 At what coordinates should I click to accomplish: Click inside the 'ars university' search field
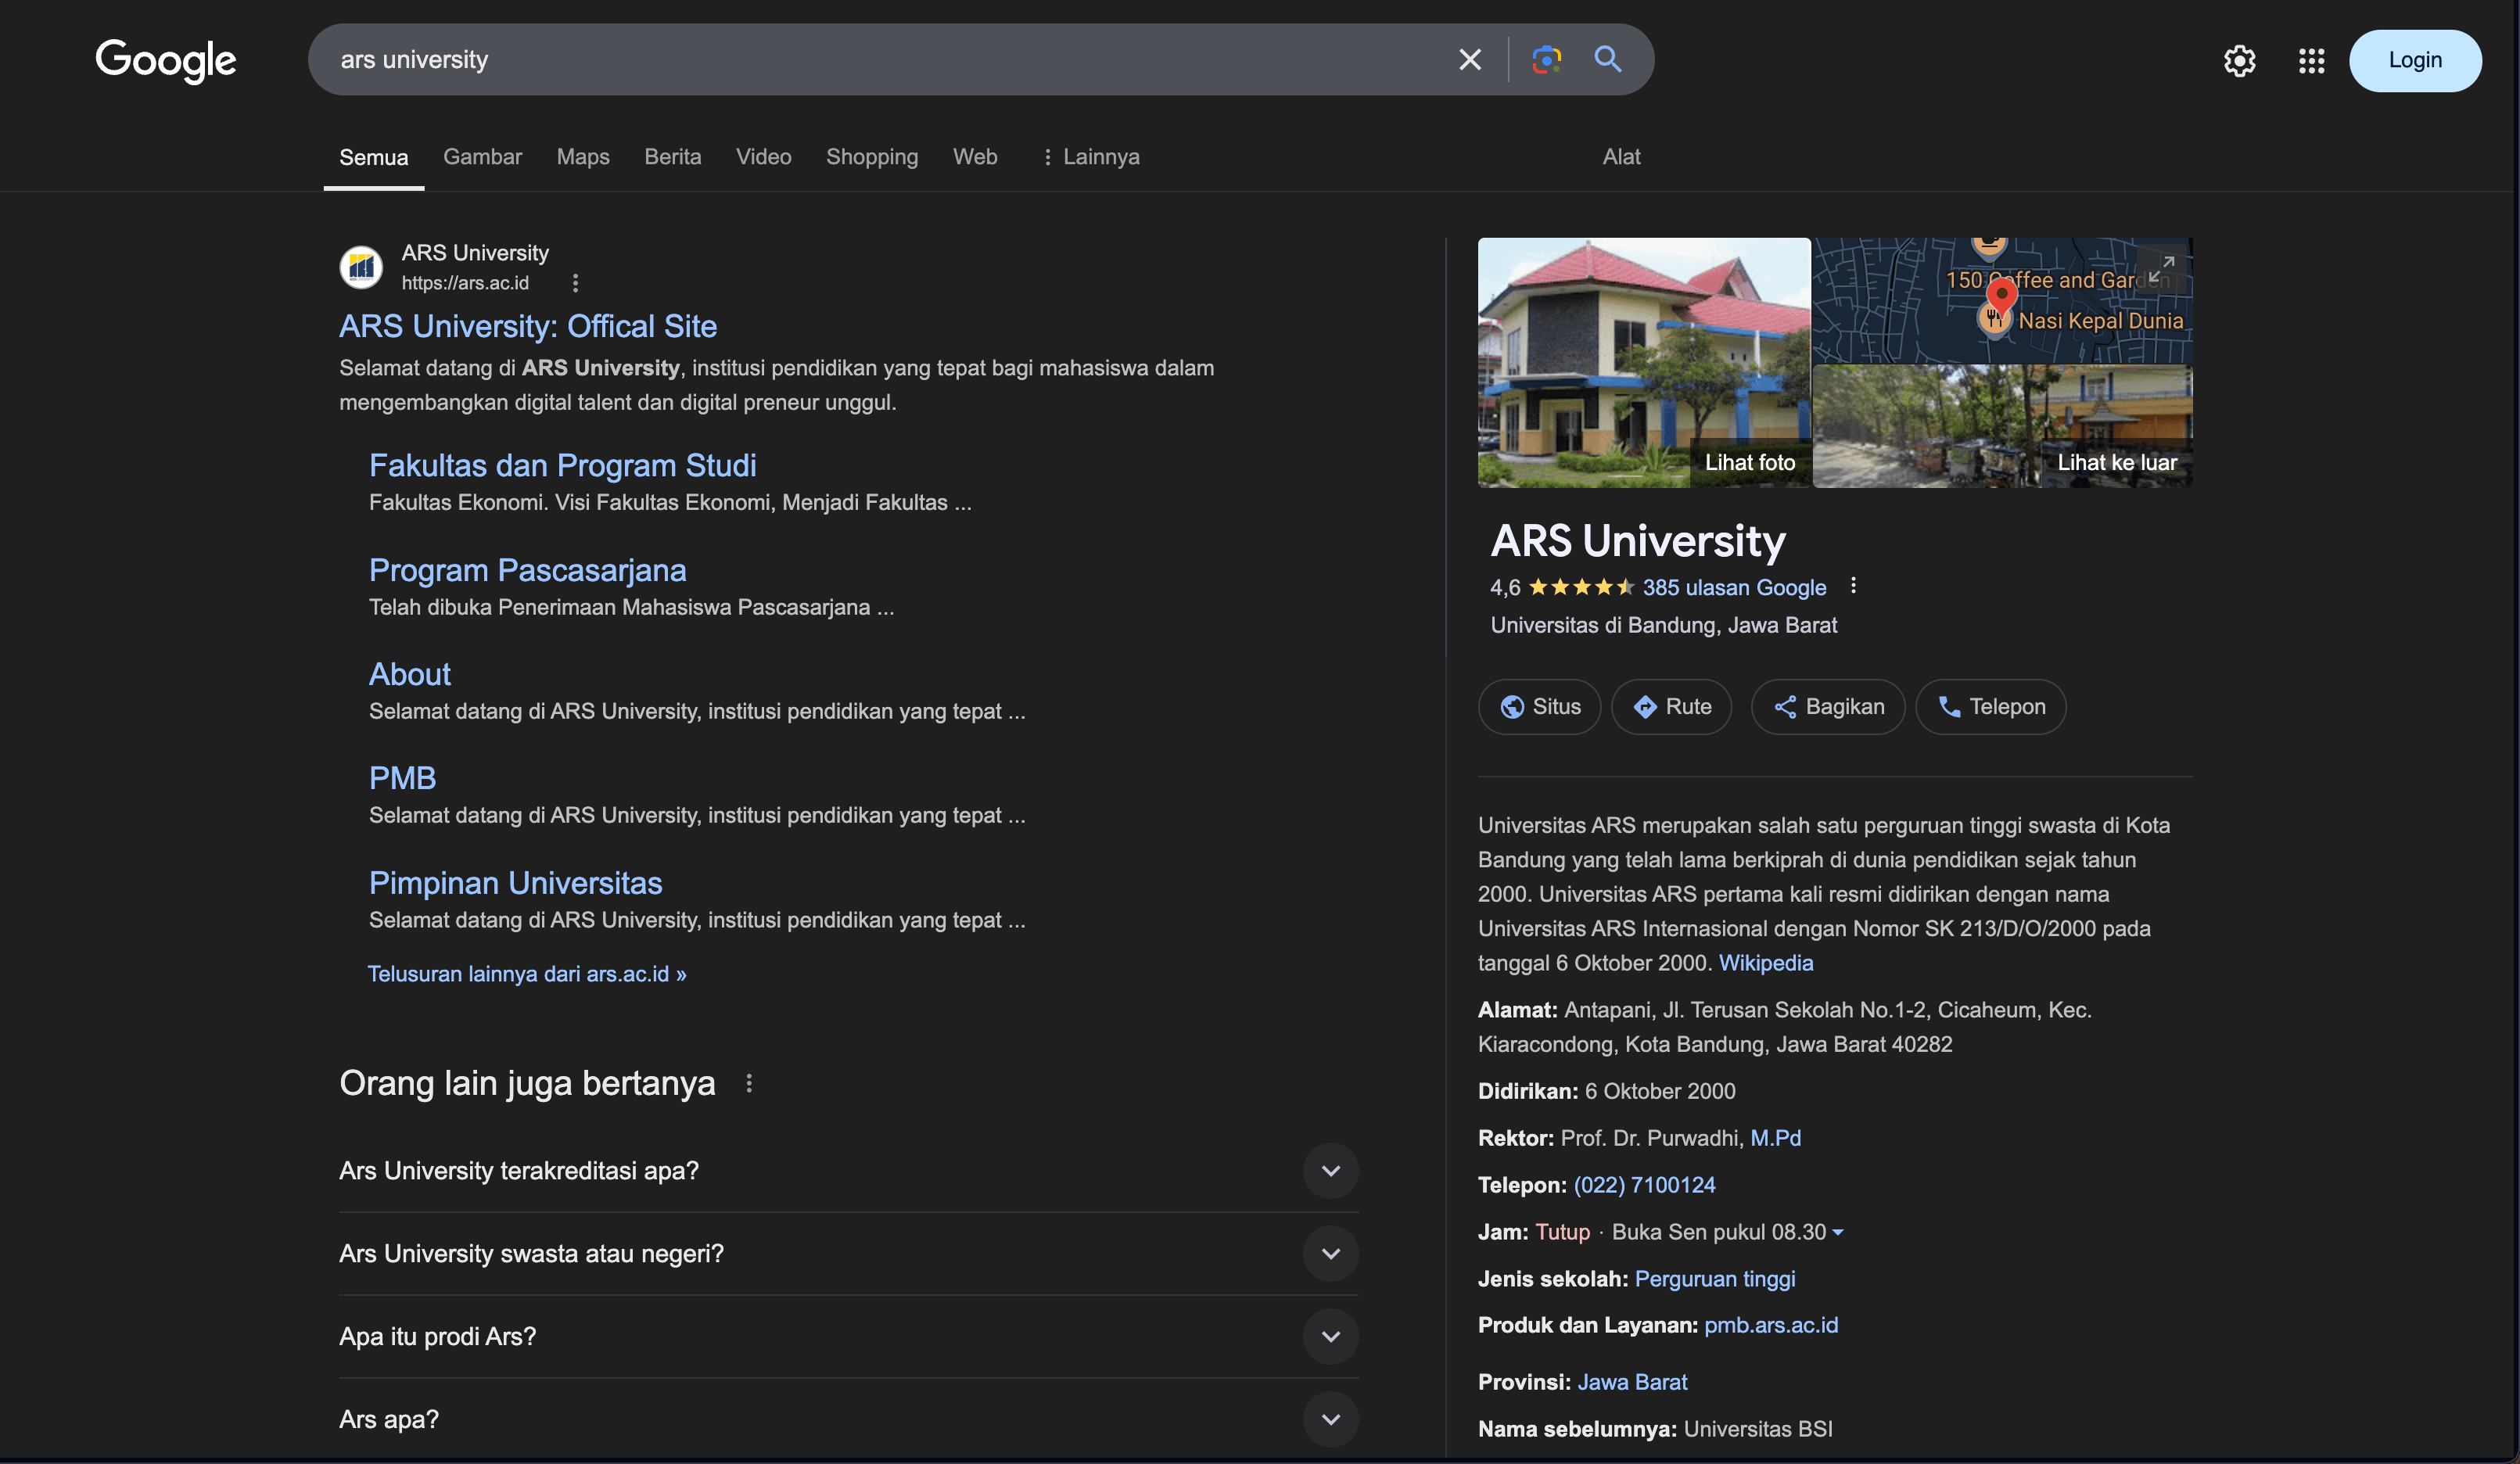[x=880, y=60]
